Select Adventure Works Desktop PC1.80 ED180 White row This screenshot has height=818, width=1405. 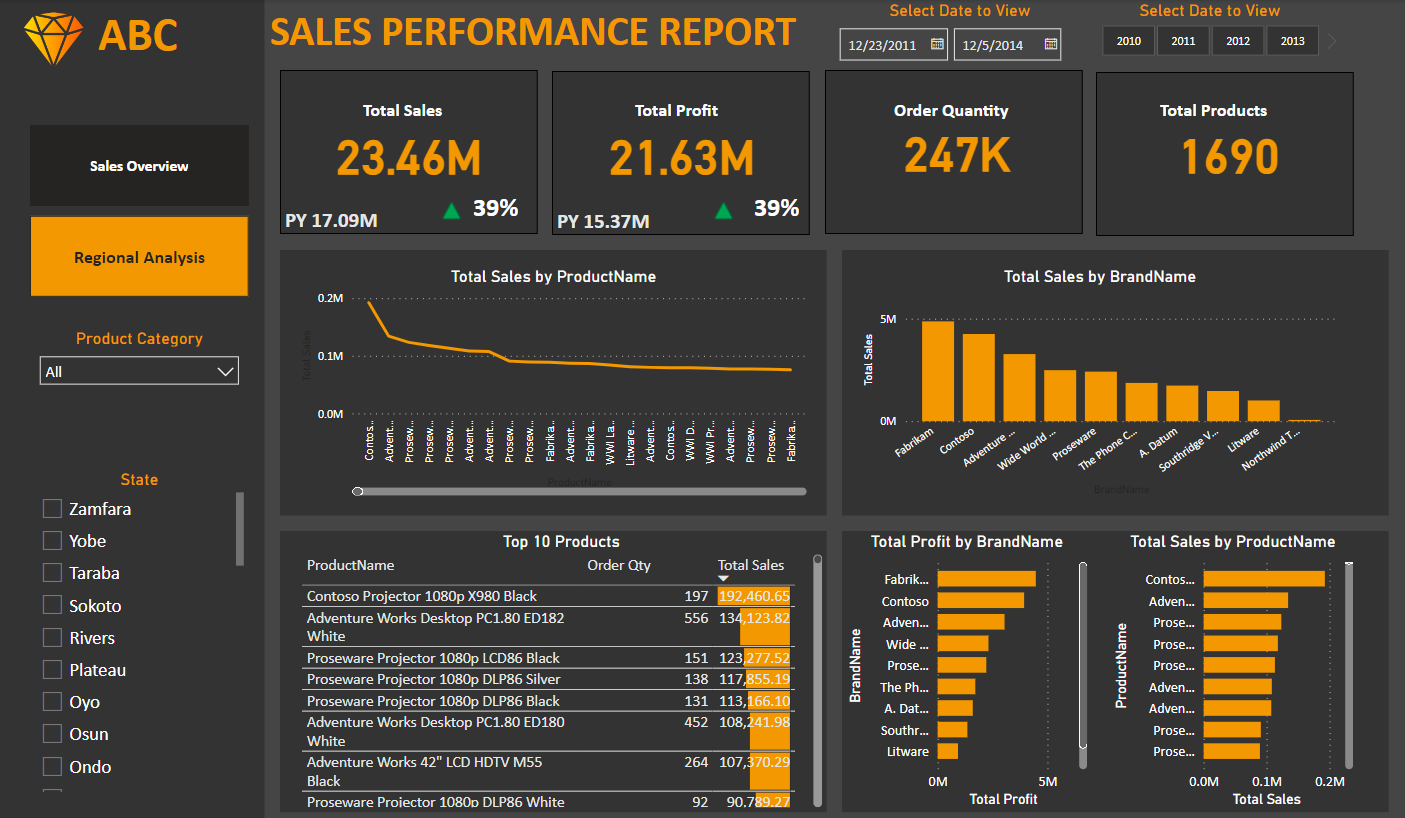pyautogui.click(x=548, y=732)
